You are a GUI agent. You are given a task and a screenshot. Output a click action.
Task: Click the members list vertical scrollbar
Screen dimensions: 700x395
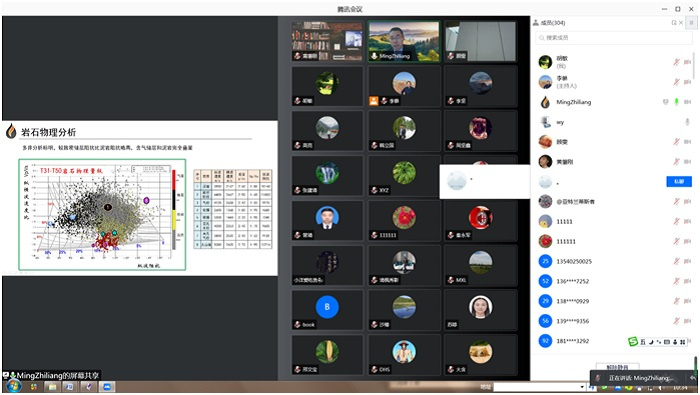pyautogui.click(x=694, y=66)
